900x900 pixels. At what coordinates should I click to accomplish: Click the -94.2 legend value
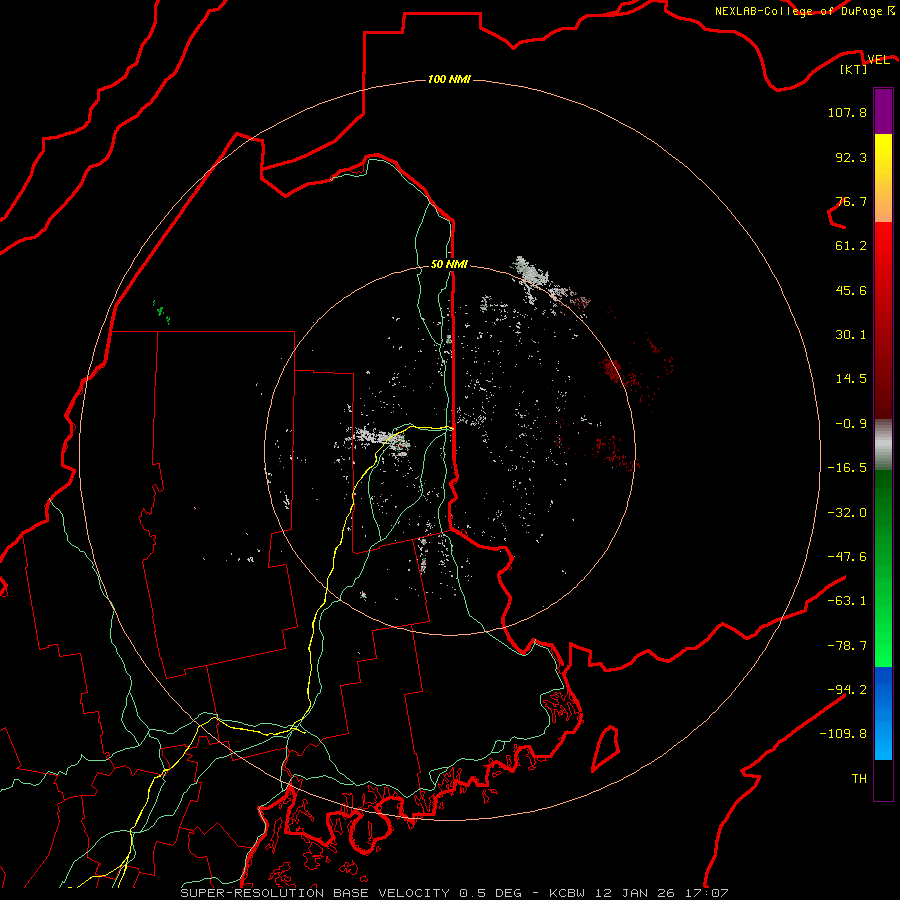tap(847, 689)
